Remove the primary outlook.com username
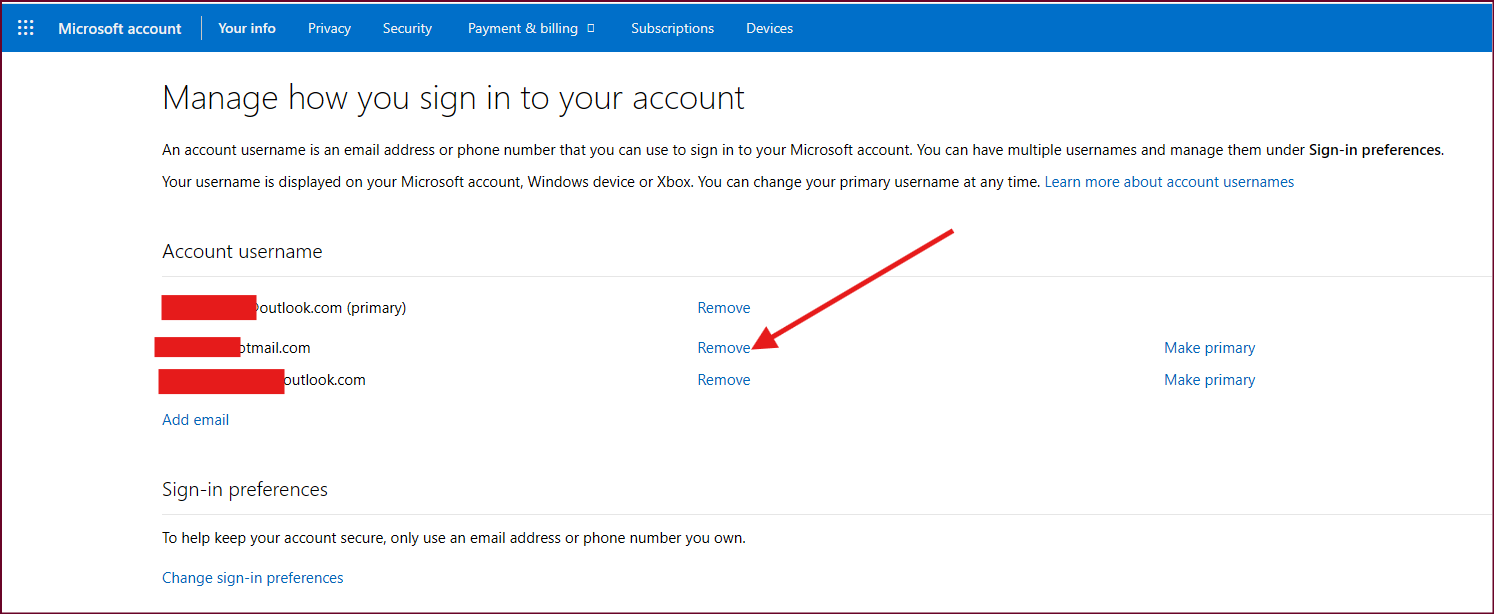 724,308
